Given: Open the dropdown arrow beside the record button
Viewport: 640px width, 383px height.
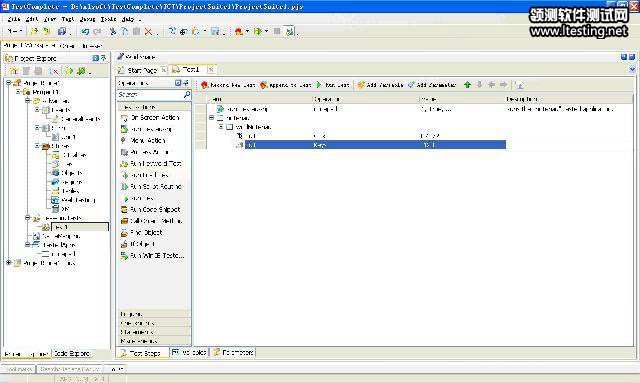Looking at the screenshot, I should (x=247, y=31).
